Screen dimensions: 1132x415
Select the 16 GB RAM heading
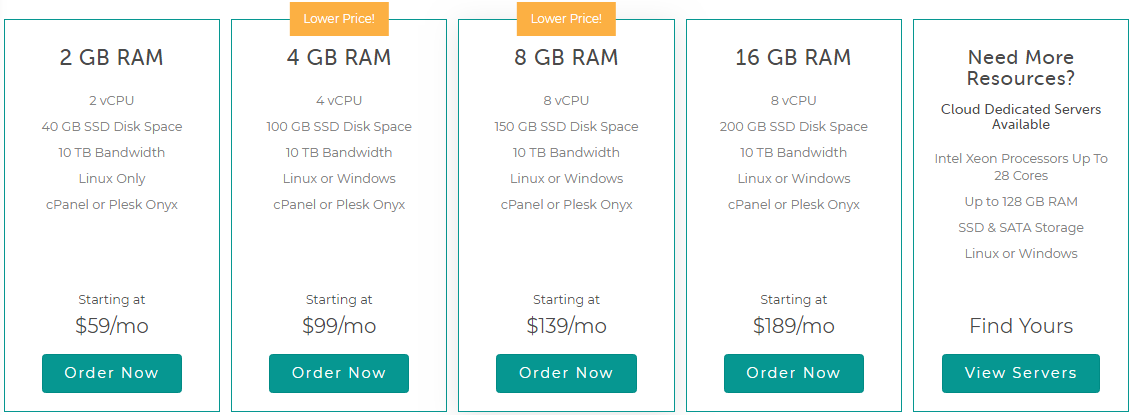click(793, 58)
